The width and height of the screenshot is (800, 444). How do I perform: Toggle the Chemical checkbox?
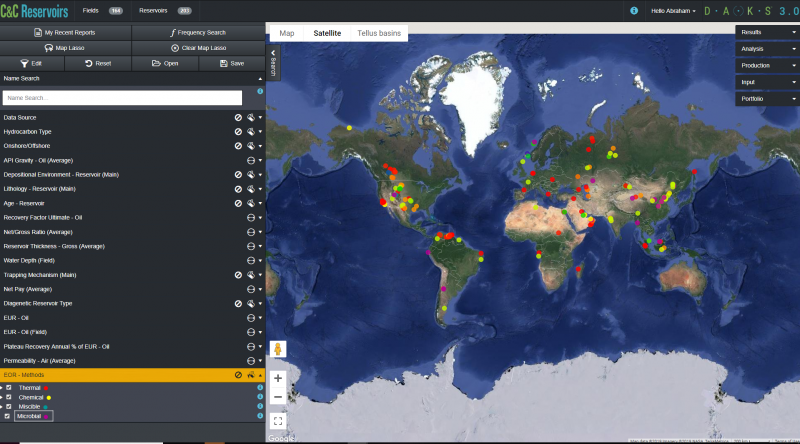[9, 397]
